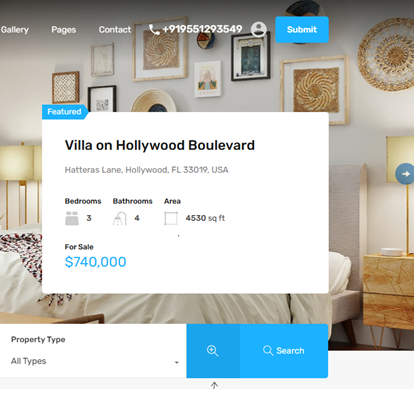Click the Property Type dropdown arrow
The image size is (418, 416).
click(x=177, y=362)
